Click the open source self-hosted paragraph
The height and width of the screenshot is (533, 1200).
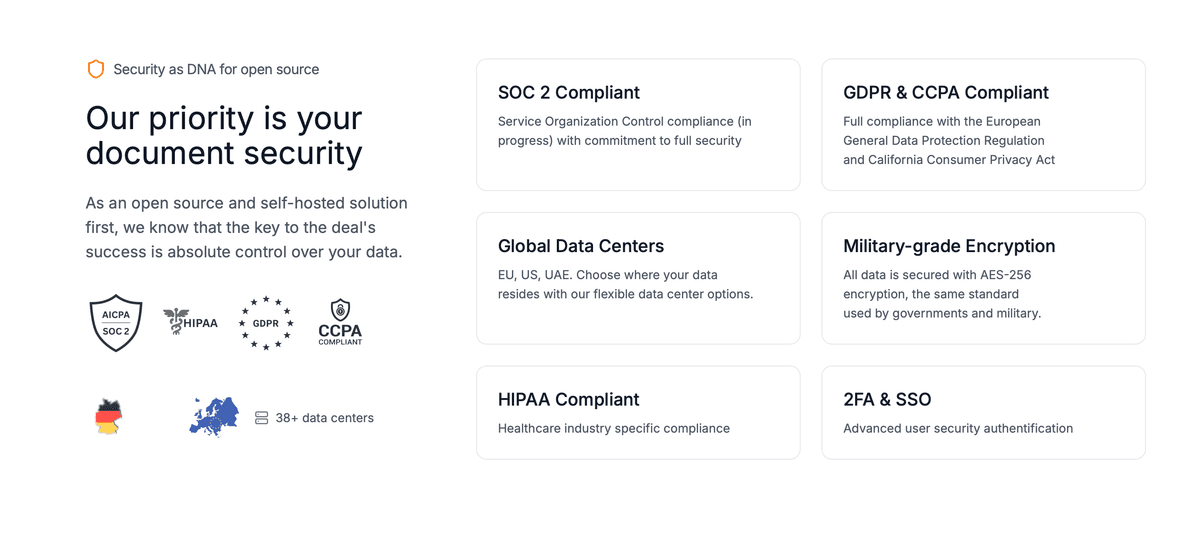[246, 227]
